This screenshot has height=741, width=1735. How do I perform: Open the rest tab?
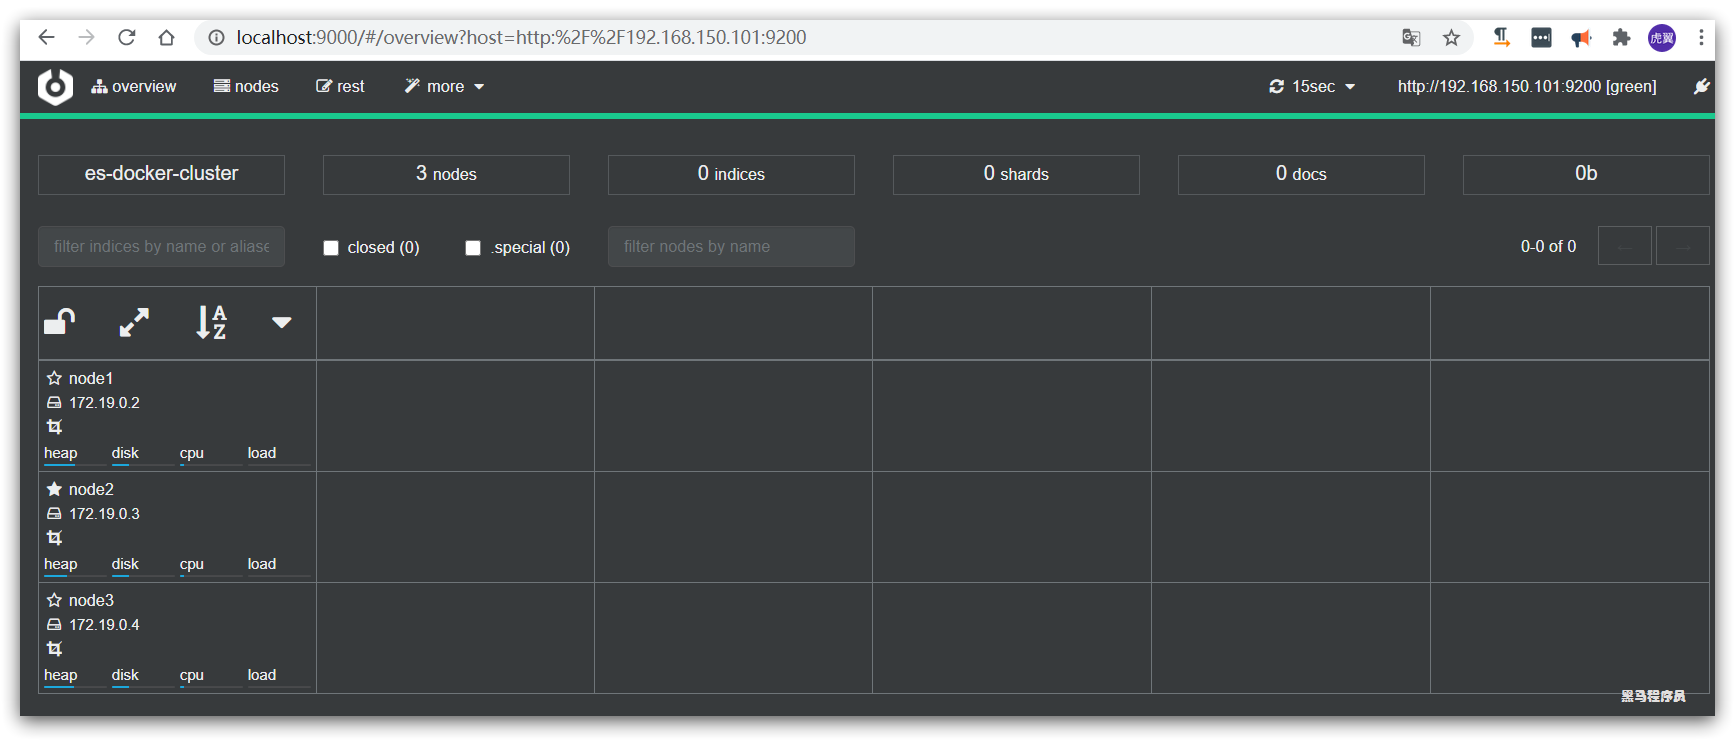[340, 87]
